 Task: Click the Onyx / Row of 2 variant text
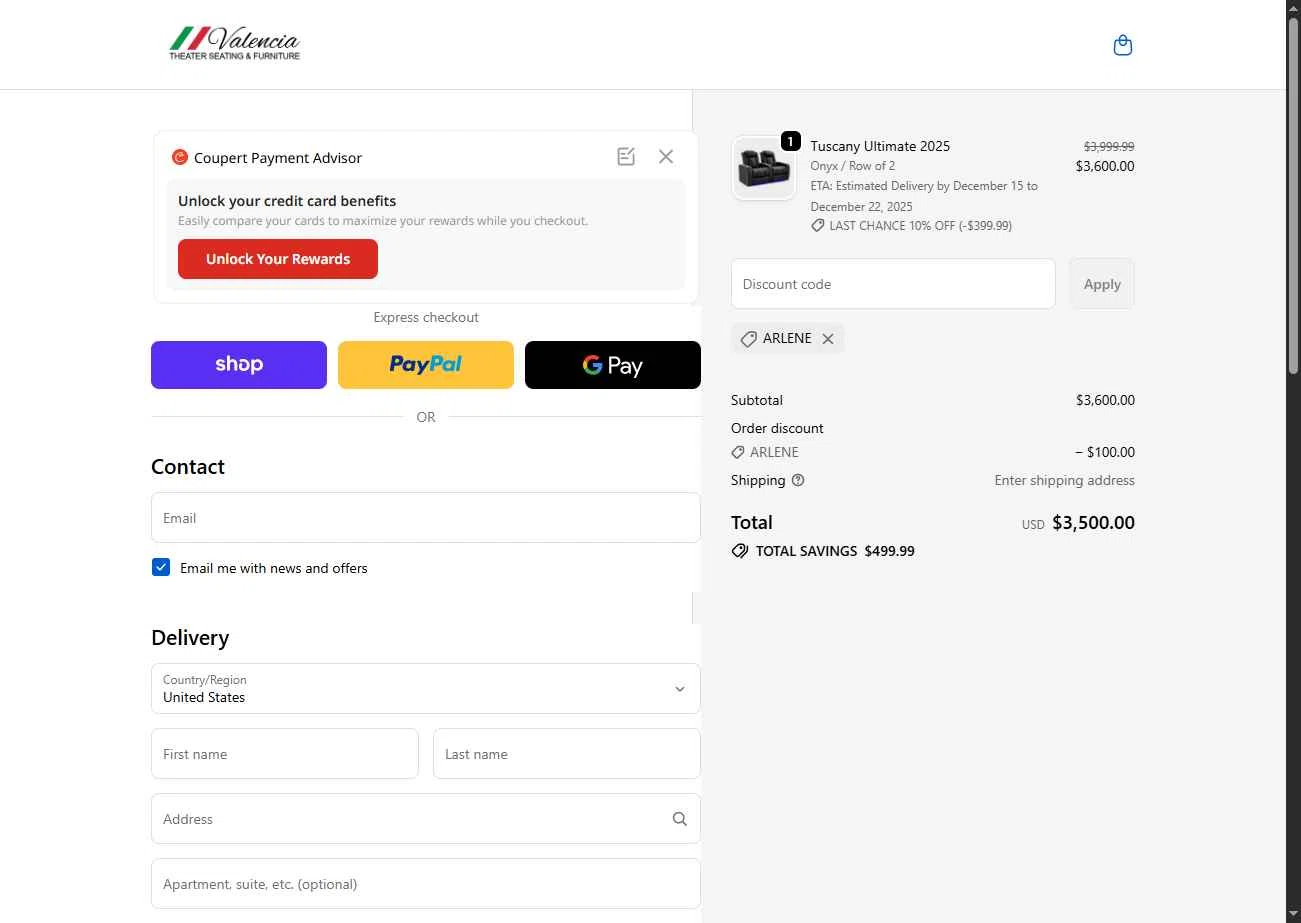852,166
